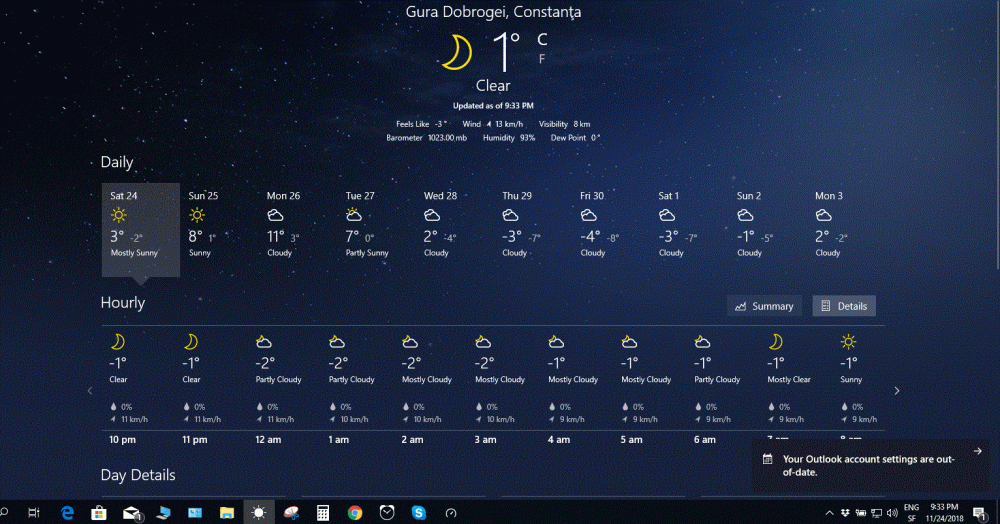The image size is (1000, 524).
Task: Open the Mail app in taskbar
Action: 131,512
